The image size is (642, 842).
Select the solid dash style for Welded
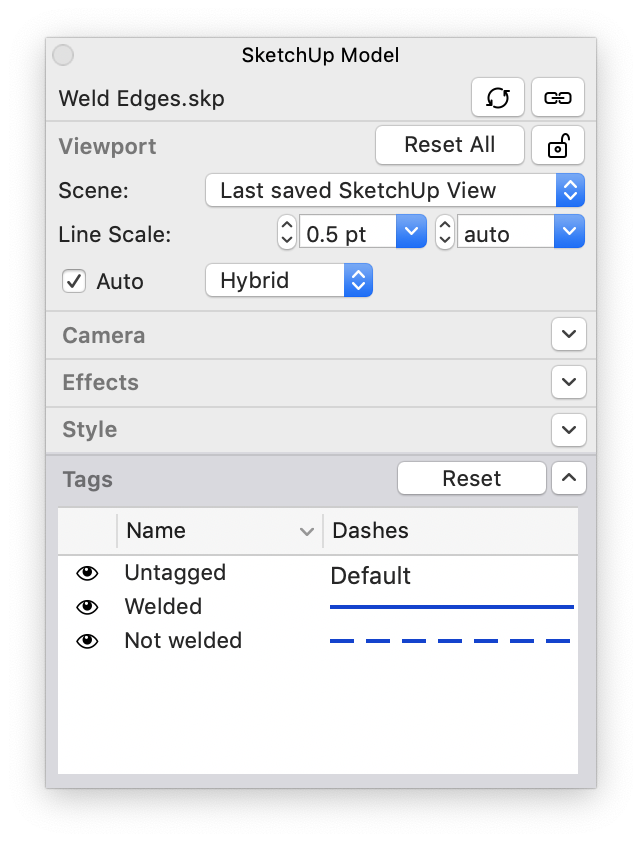pyautogui.click(x=451, y=607)
